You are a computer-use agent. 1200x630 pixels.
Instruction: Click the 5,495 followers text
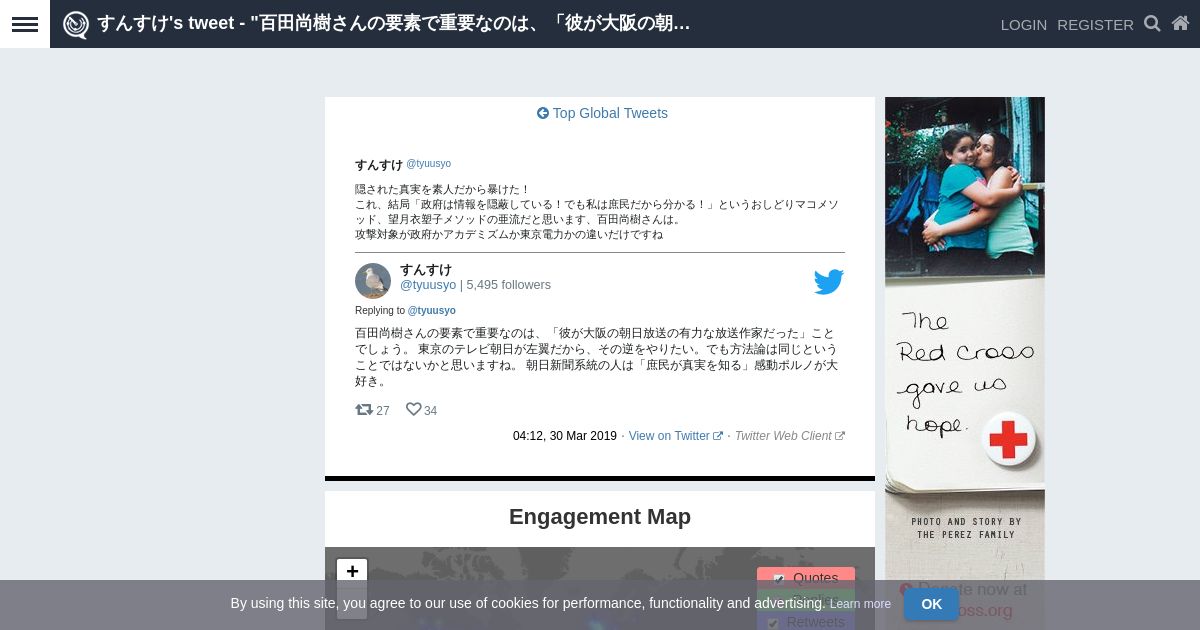click(508, 285)
